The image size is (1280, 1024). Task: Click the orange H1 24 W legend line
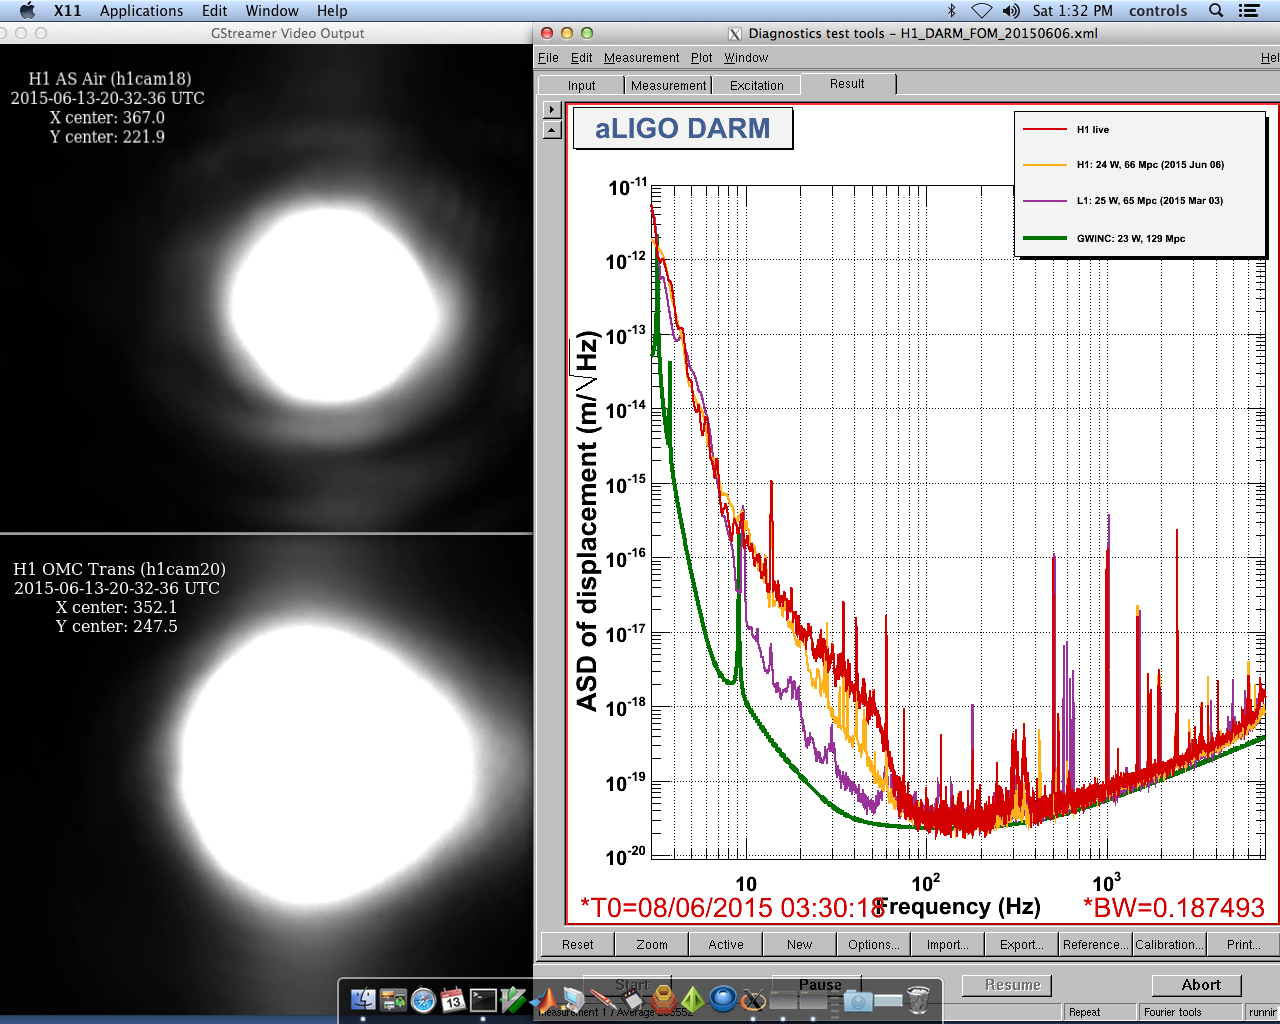(x=1044, y=164)
